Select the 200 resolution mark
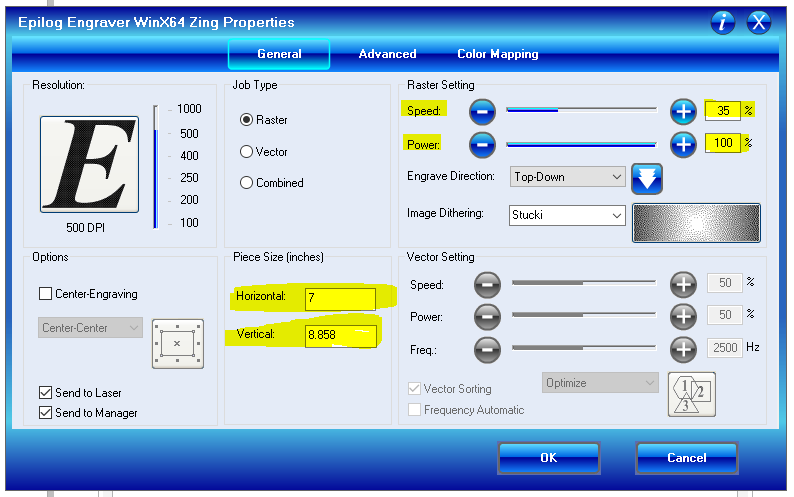Image resolution: width=794 pixels, height=497 pixels. (189, 200)
